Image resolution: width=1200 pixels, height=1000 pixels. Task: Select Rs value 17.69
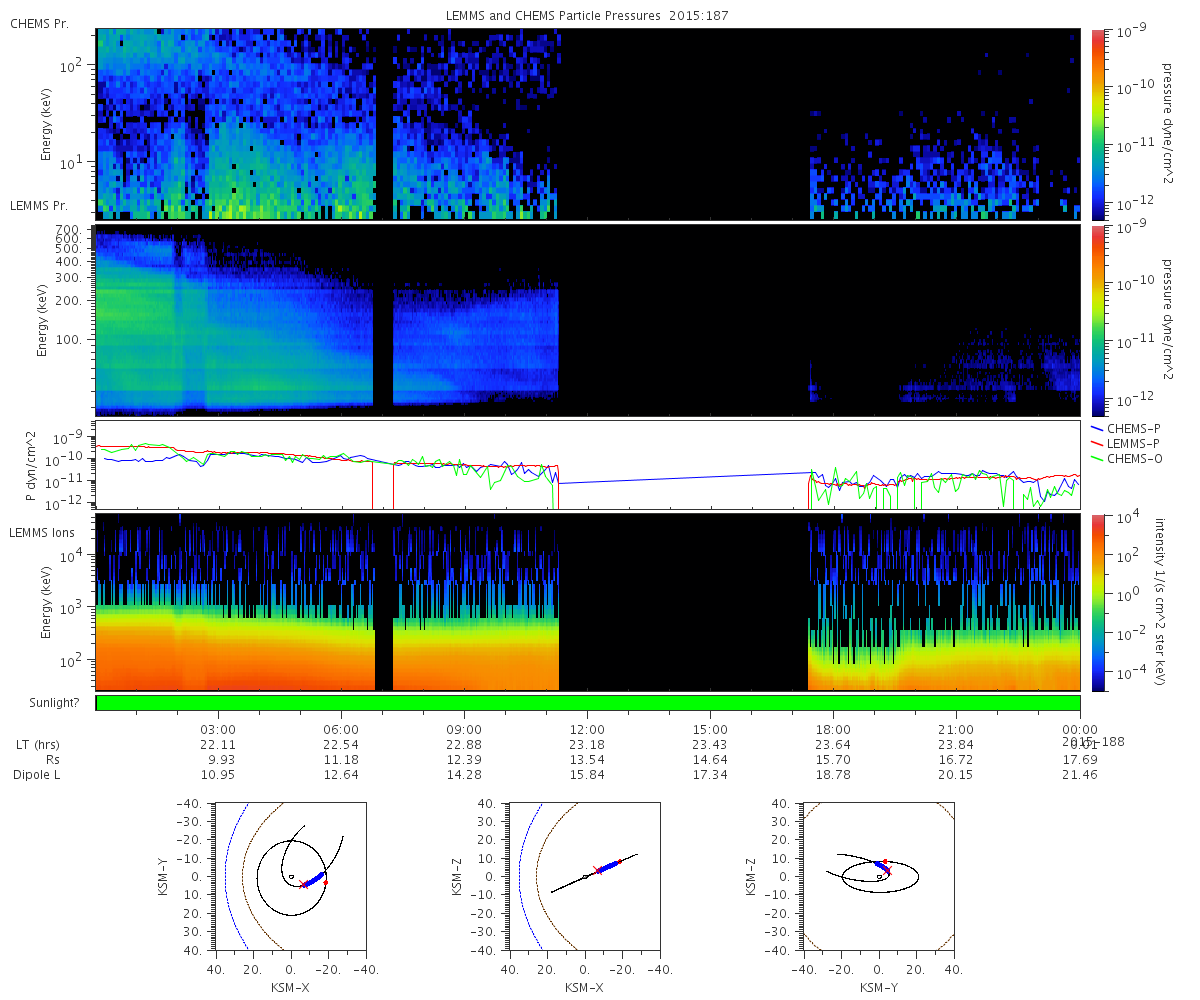pos(1080,760)
